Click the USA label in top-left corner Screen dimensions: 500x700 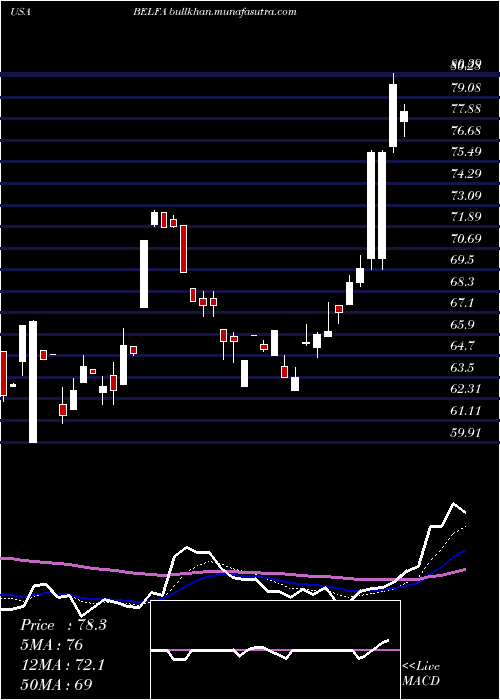(x=20, y=12)
